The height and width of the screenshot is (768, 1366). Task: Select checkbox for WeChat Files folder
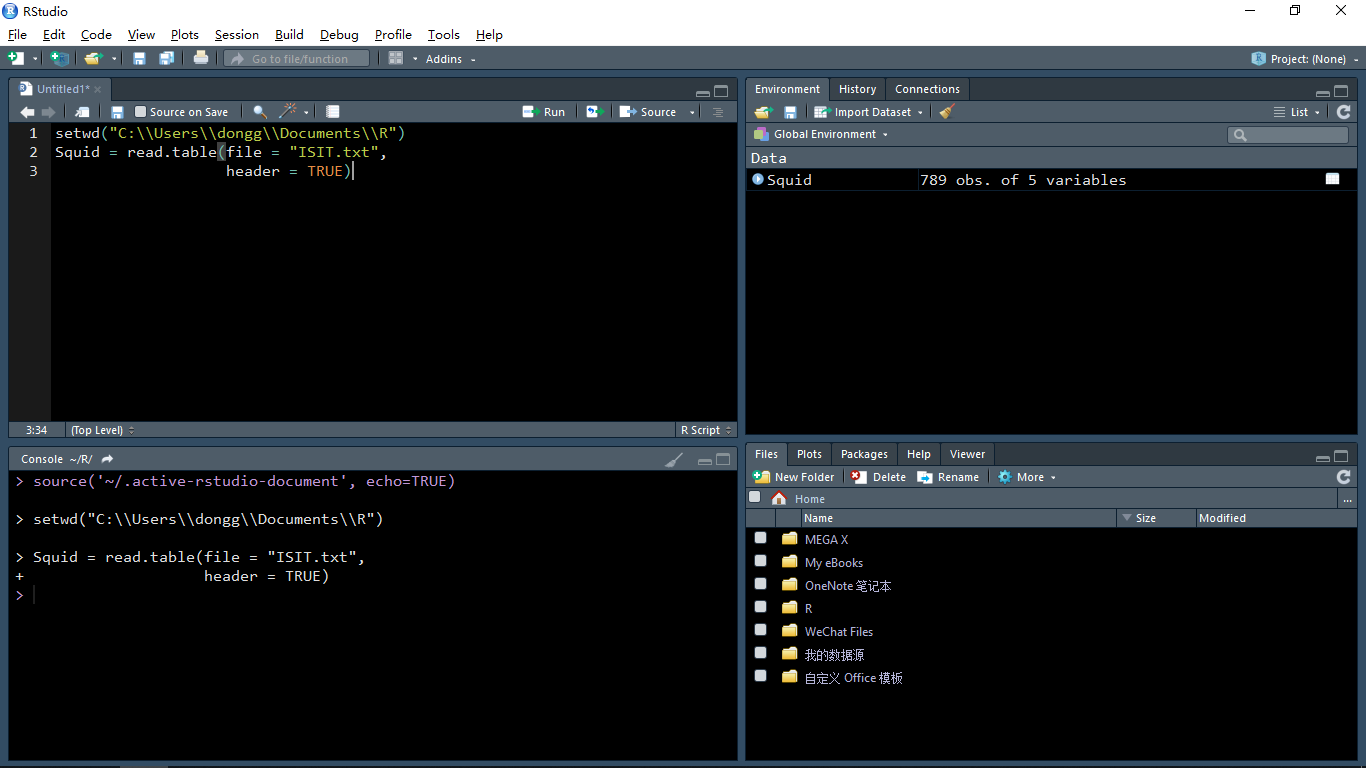tap(761, 630)
